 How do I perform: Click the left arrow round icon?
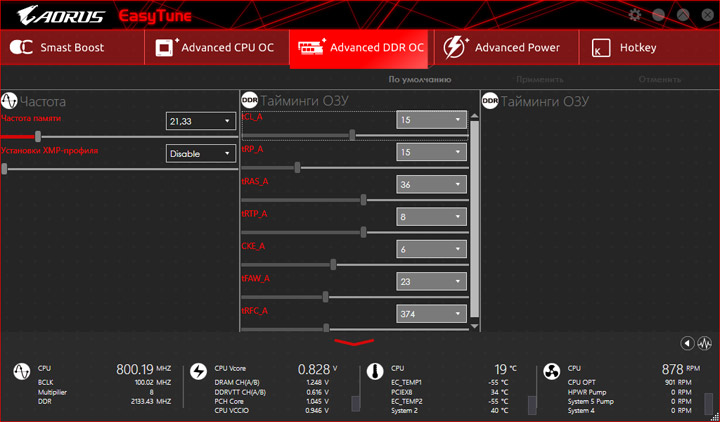coord(687,343)
